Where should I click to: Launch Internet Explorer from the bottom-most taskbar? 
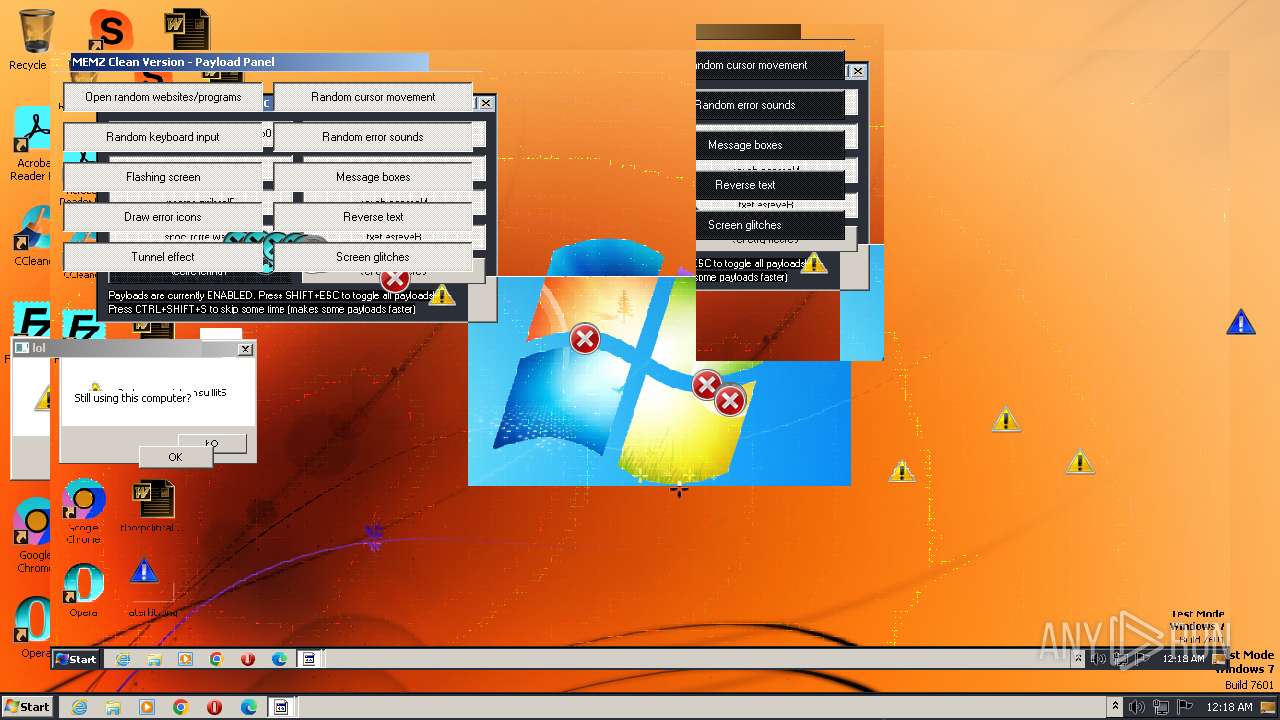click(79, 707)
